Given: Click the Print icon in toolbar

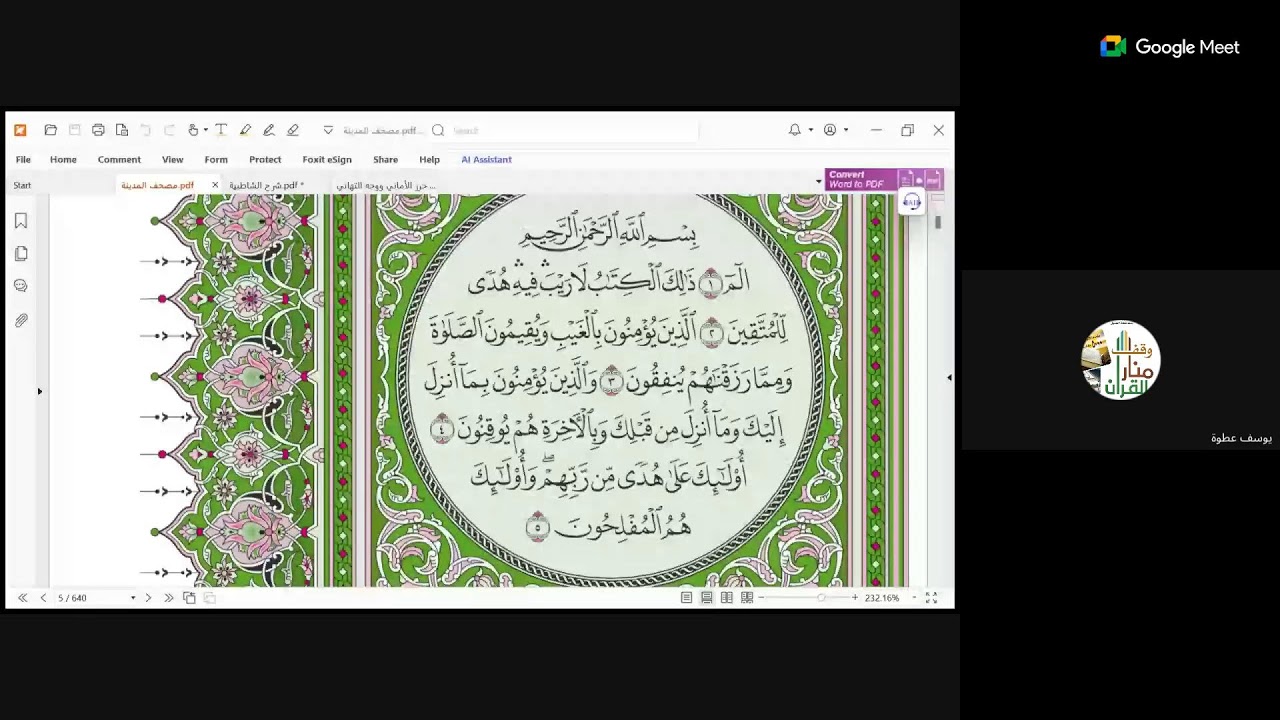Looking at the screenshot, I should (x=98, y=130).
